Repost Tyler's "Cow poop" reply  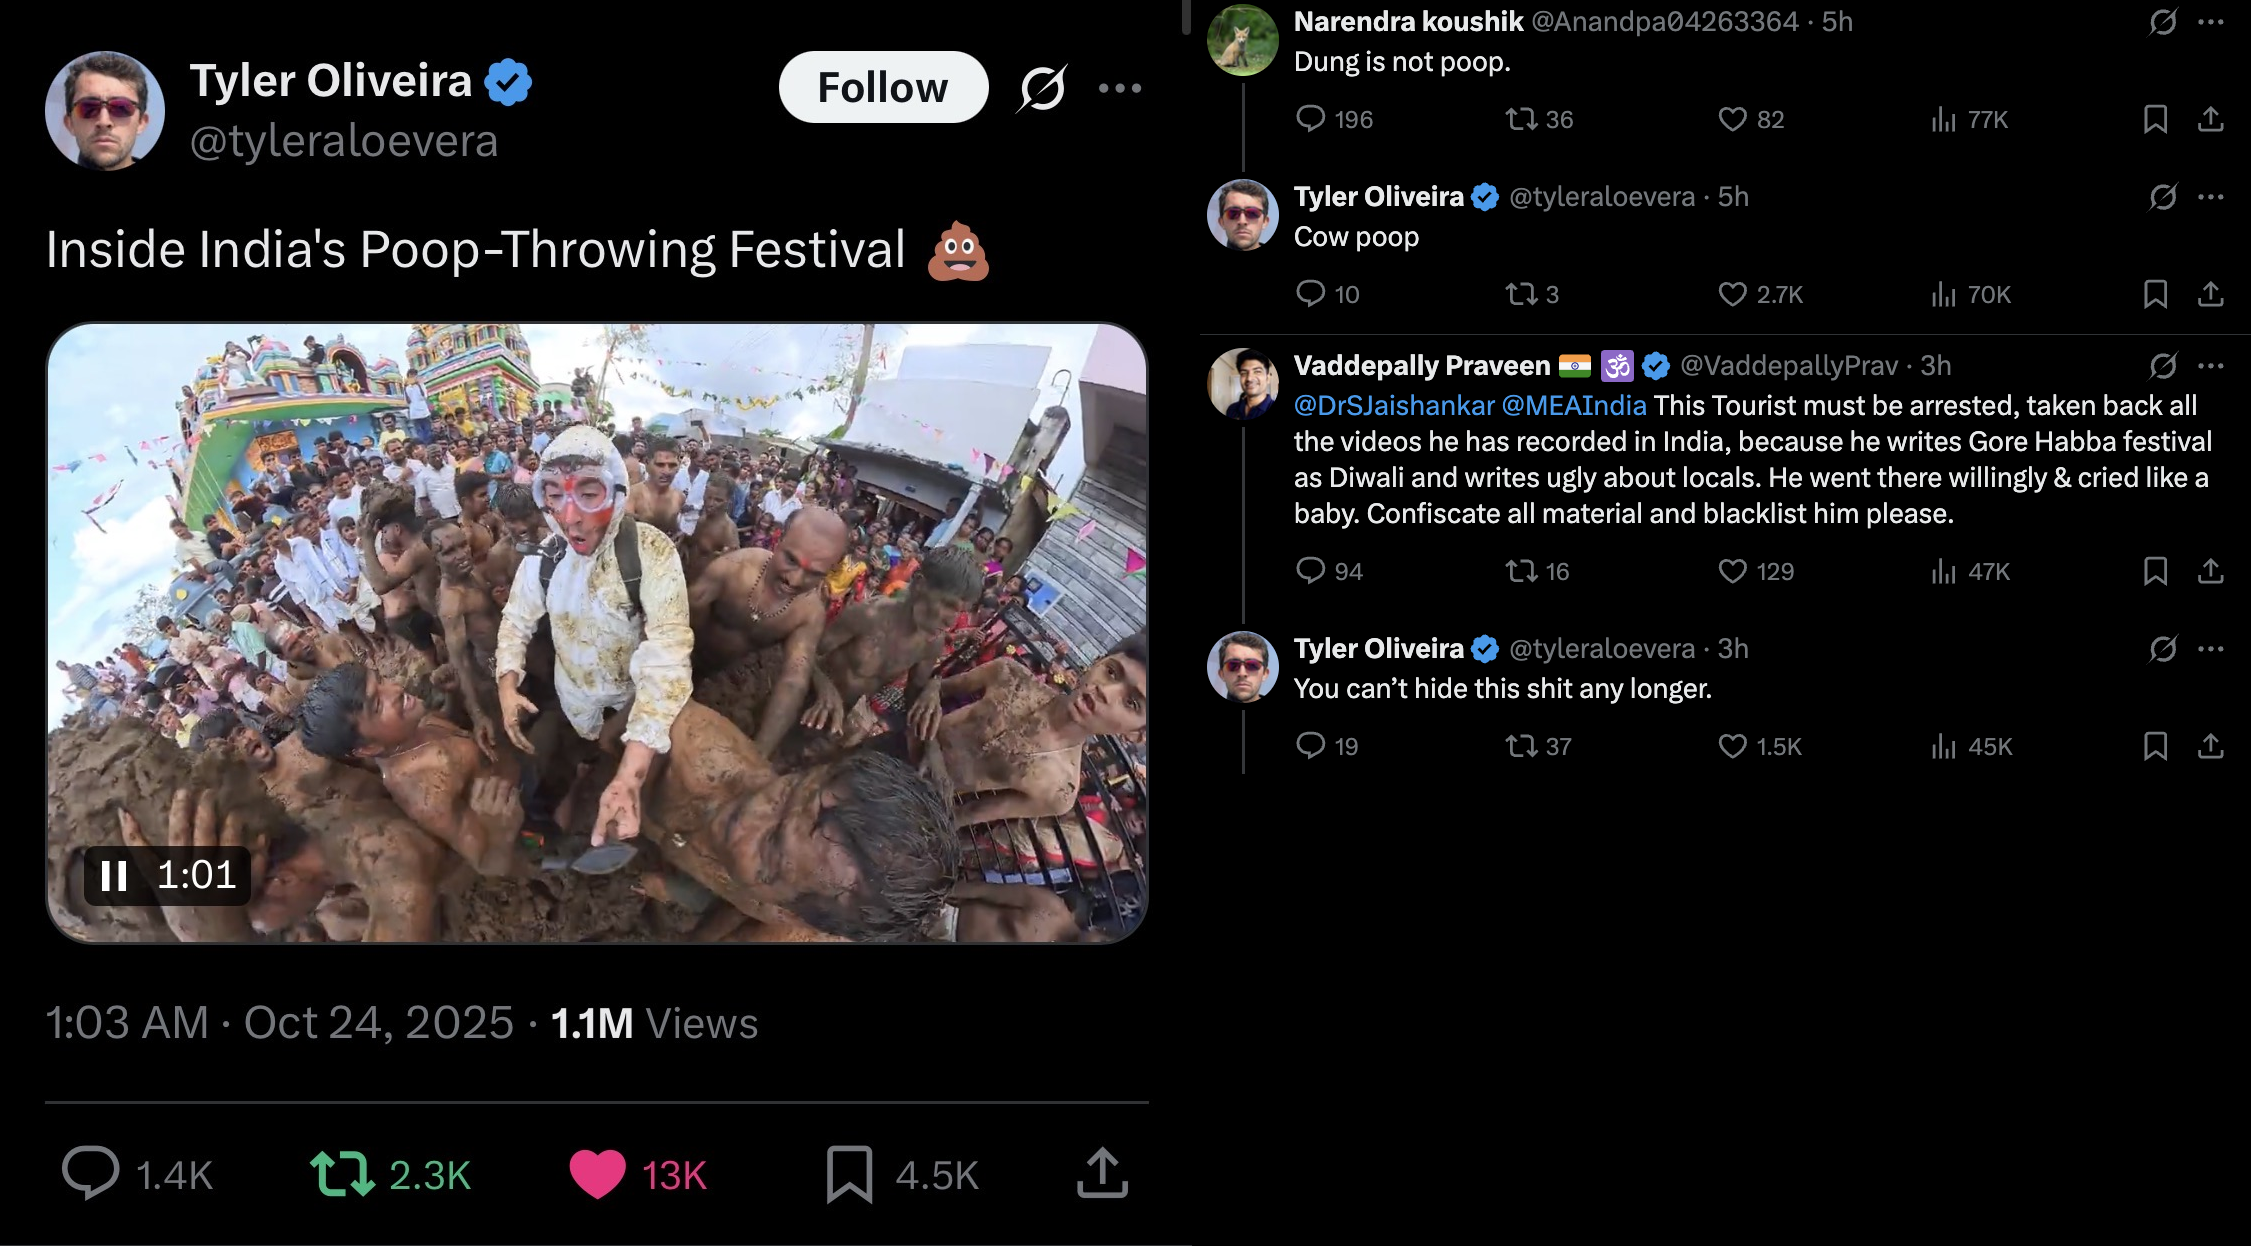pos(1521,294)
